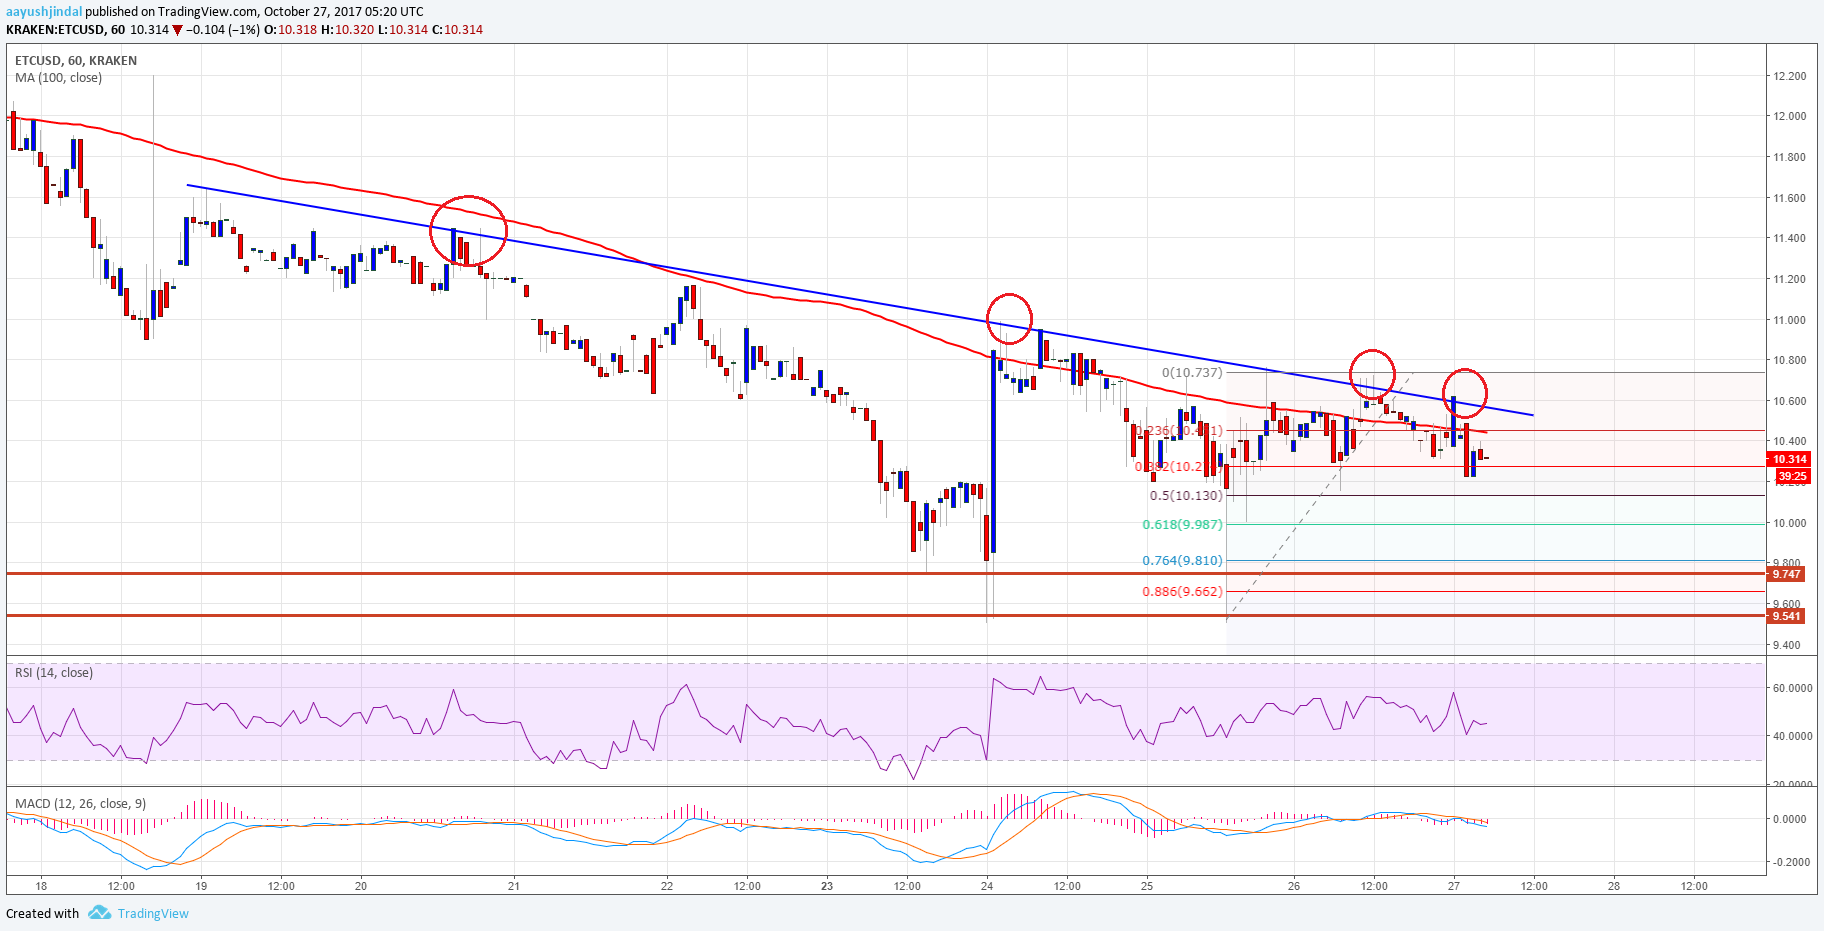Click the MACD -0.2000 axis label
The height and width of the screenshot is (931, 1824).
point(1789,862)
